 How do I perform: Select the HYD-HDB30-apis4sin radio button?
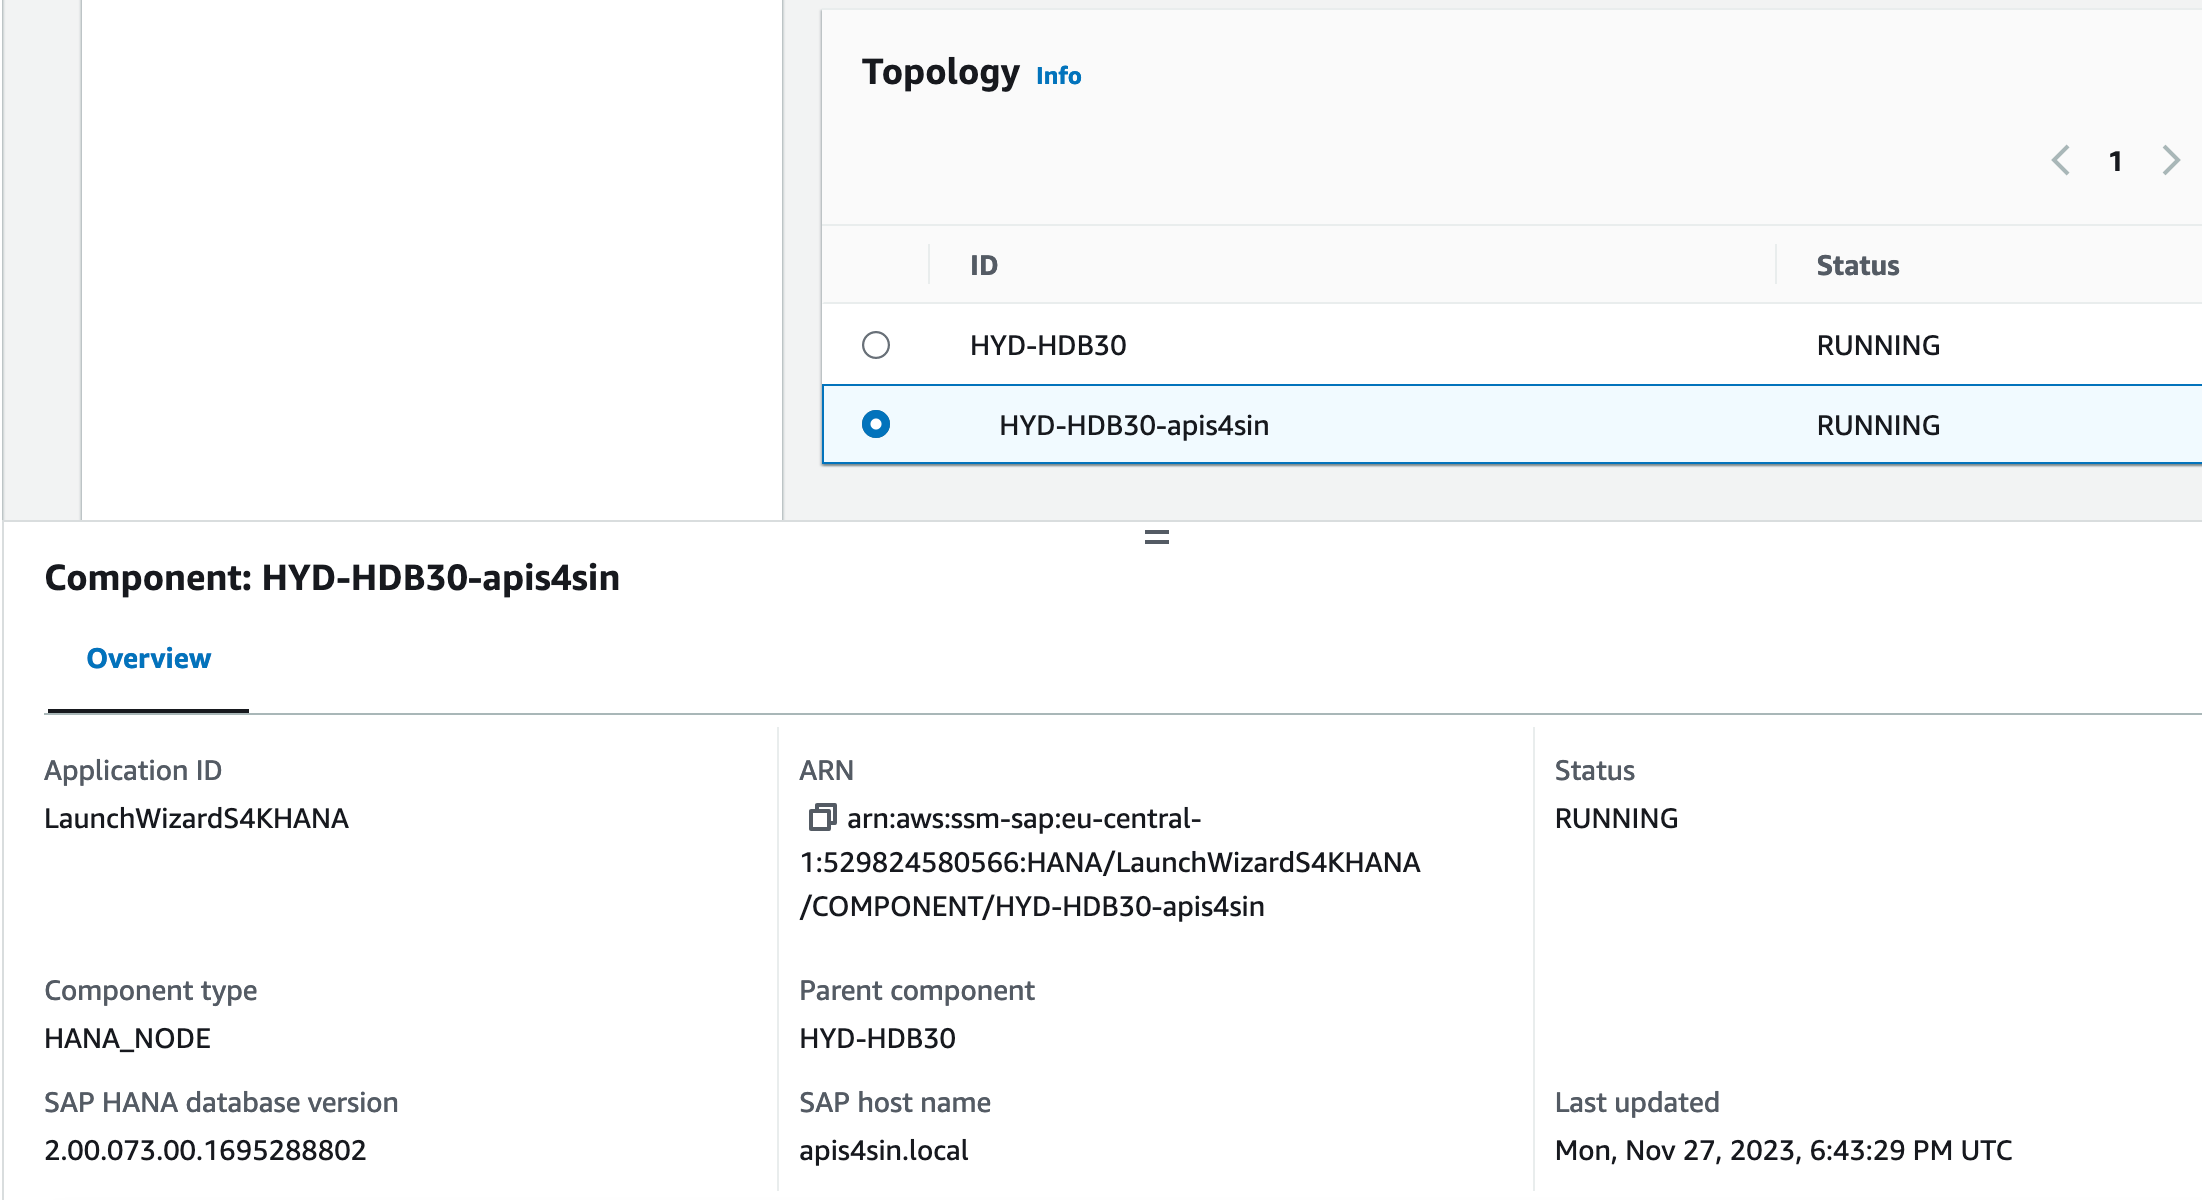[x=876, y=425]
